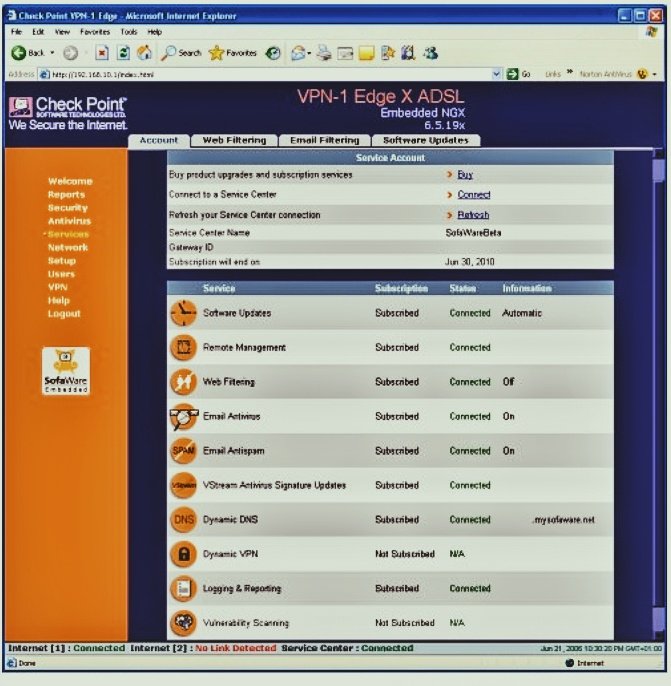Open Welcome in the sidebar

(70, 181)
